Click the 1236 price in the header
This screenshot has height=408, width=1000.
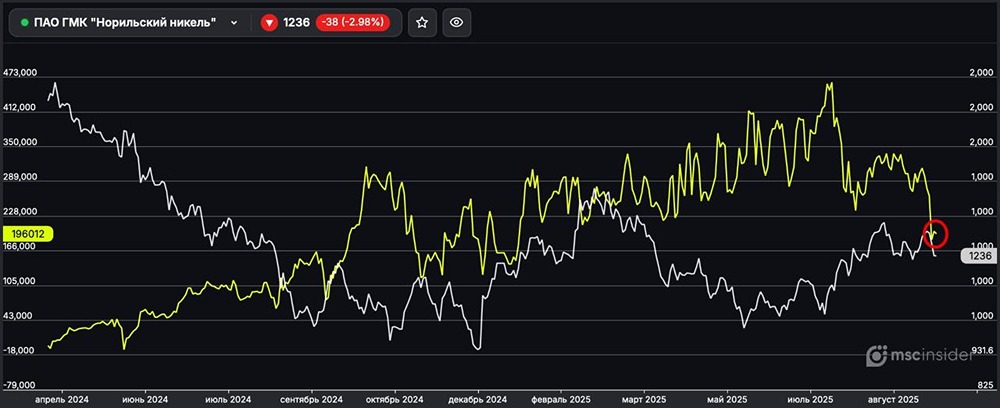[296, 23]
